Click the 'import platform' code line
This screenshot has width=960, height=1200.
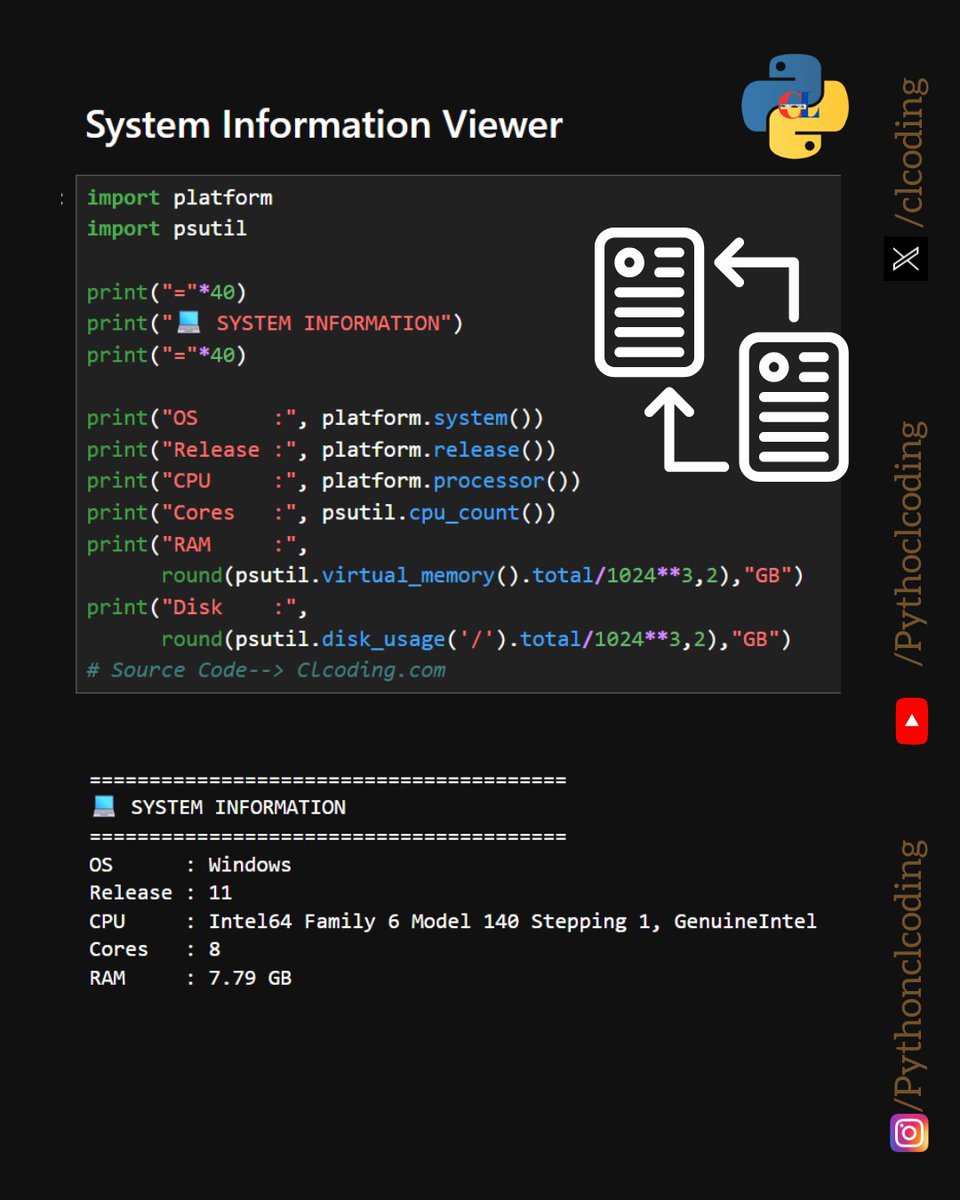tap(180, 197)
